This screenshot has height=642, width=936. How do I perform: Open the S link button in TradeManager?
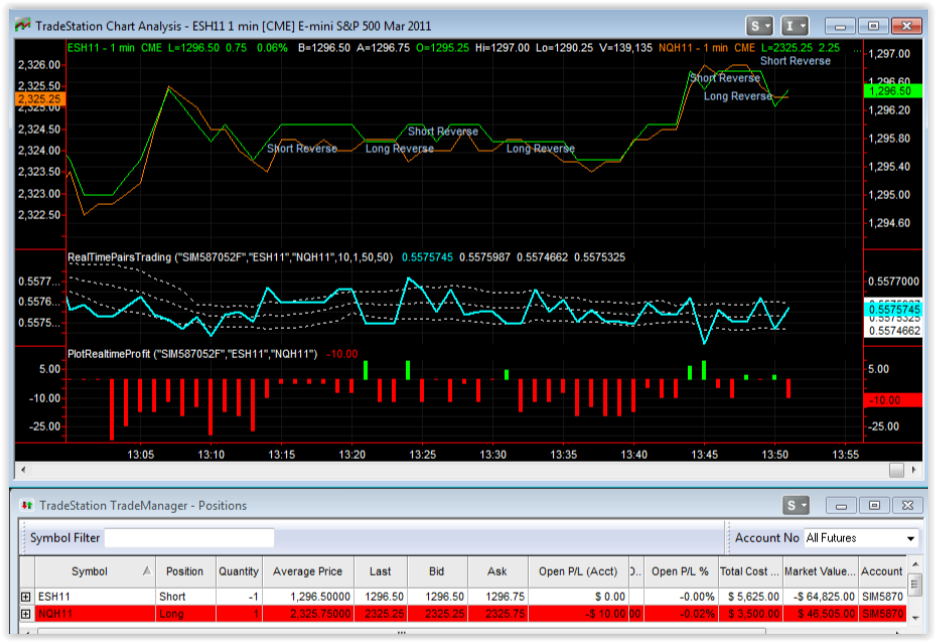tap(796, 505)
